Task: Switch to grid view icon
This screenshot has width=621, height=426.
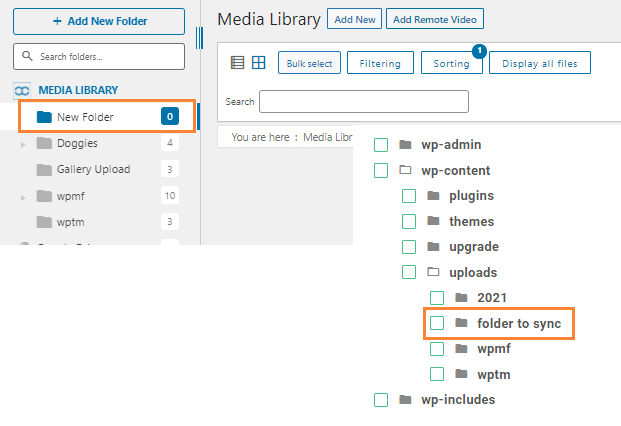Action: [x=258, y=63]
